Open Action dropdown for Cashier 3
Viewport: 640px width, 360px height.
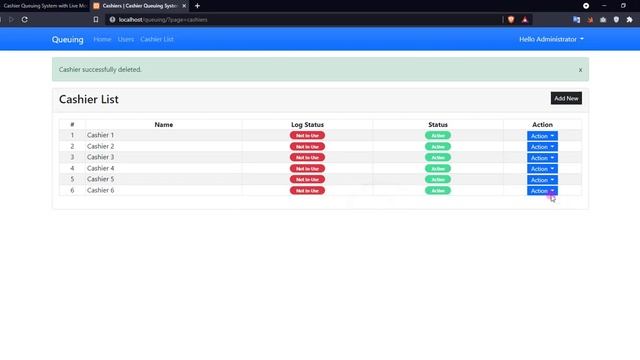point(542,158)
